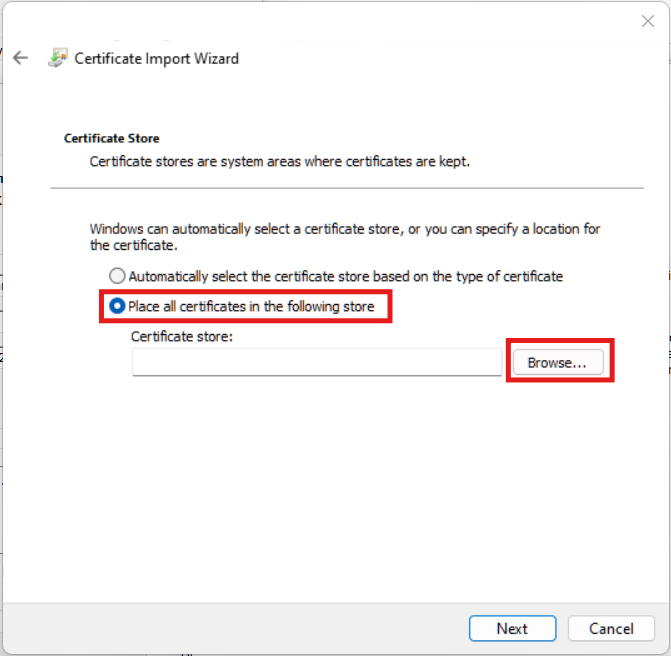
Task: Click the 'Certificate store:' field label
Action: point(181,336)
